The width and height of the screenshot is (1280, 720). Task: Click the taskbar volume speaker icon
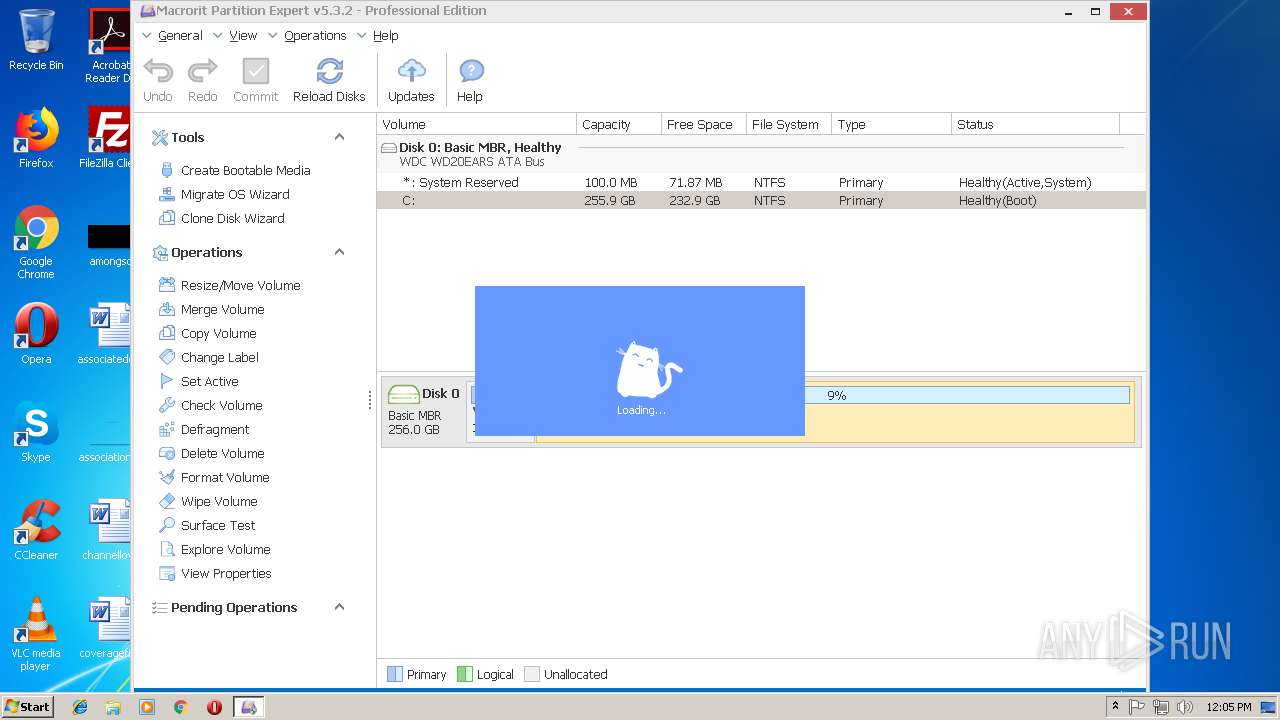point(1185,707)
